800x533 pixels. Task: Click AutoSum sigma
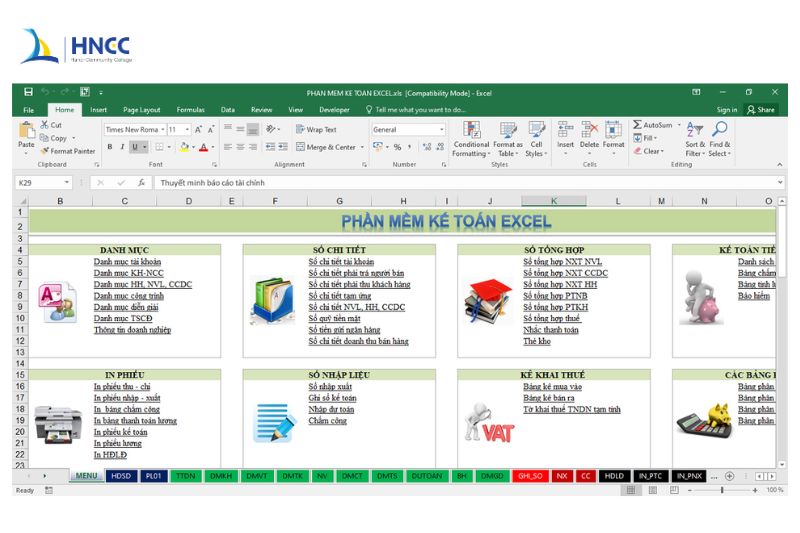coord(638,124)
